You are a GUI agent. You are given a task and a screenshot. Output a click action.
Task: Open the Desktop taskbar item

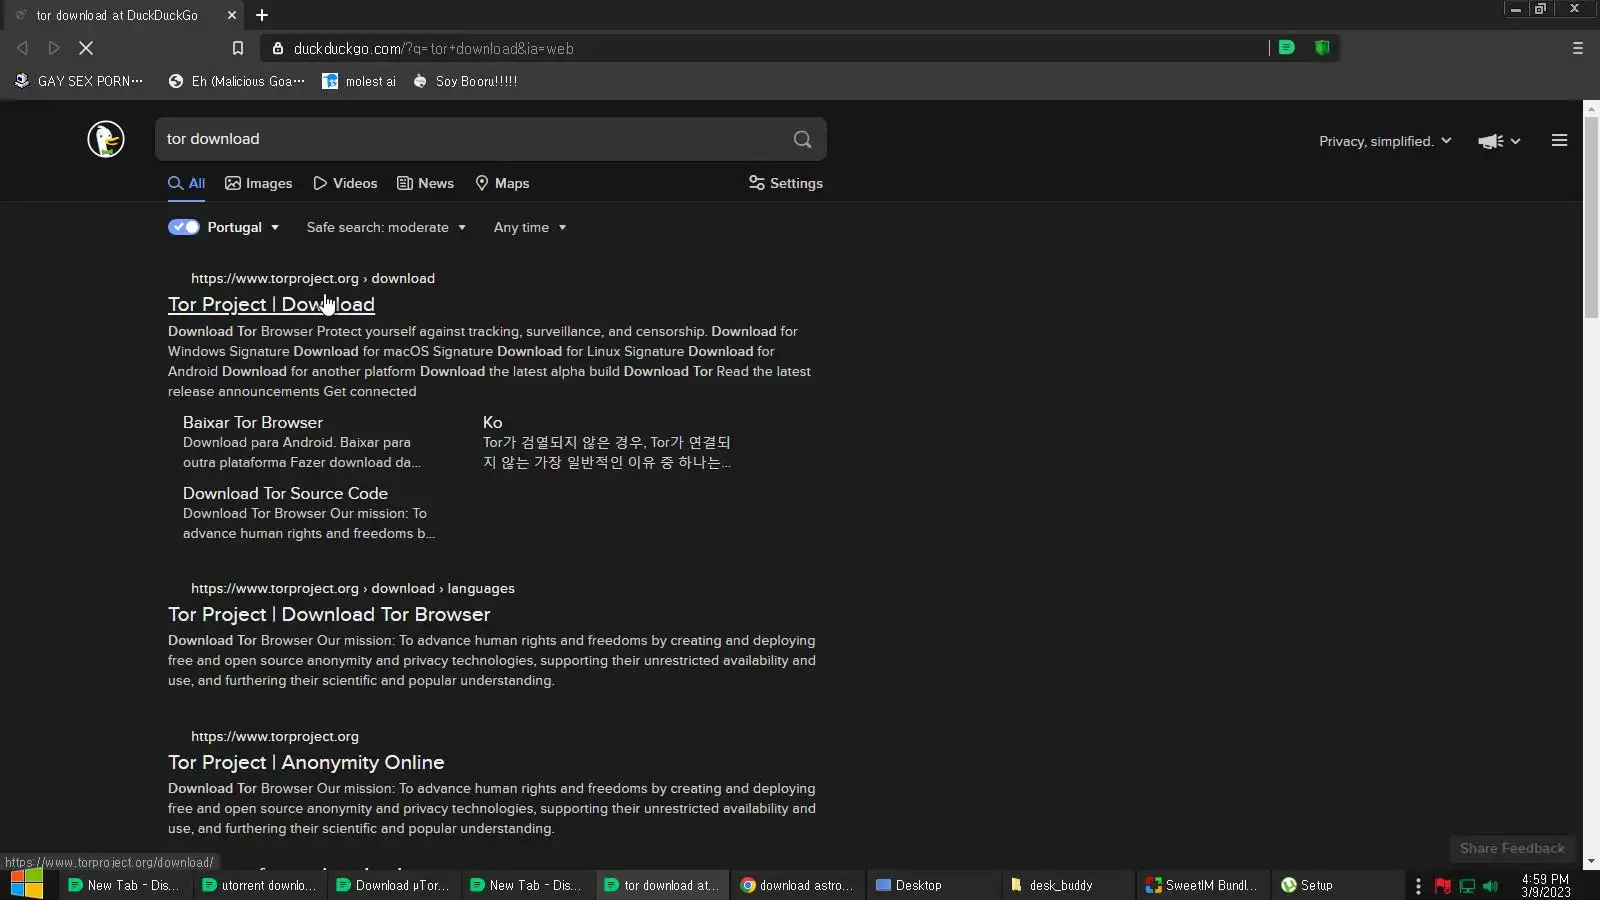(x=931, y=885)
